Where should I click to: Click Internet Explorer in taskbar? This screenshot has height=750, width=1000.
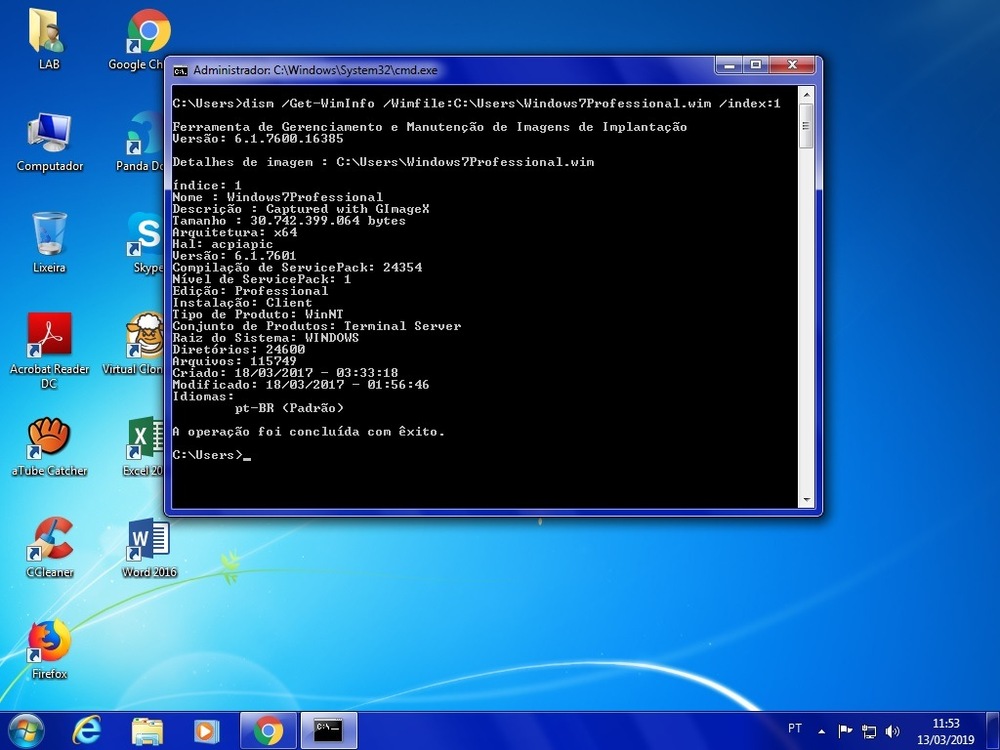(87, 730)
